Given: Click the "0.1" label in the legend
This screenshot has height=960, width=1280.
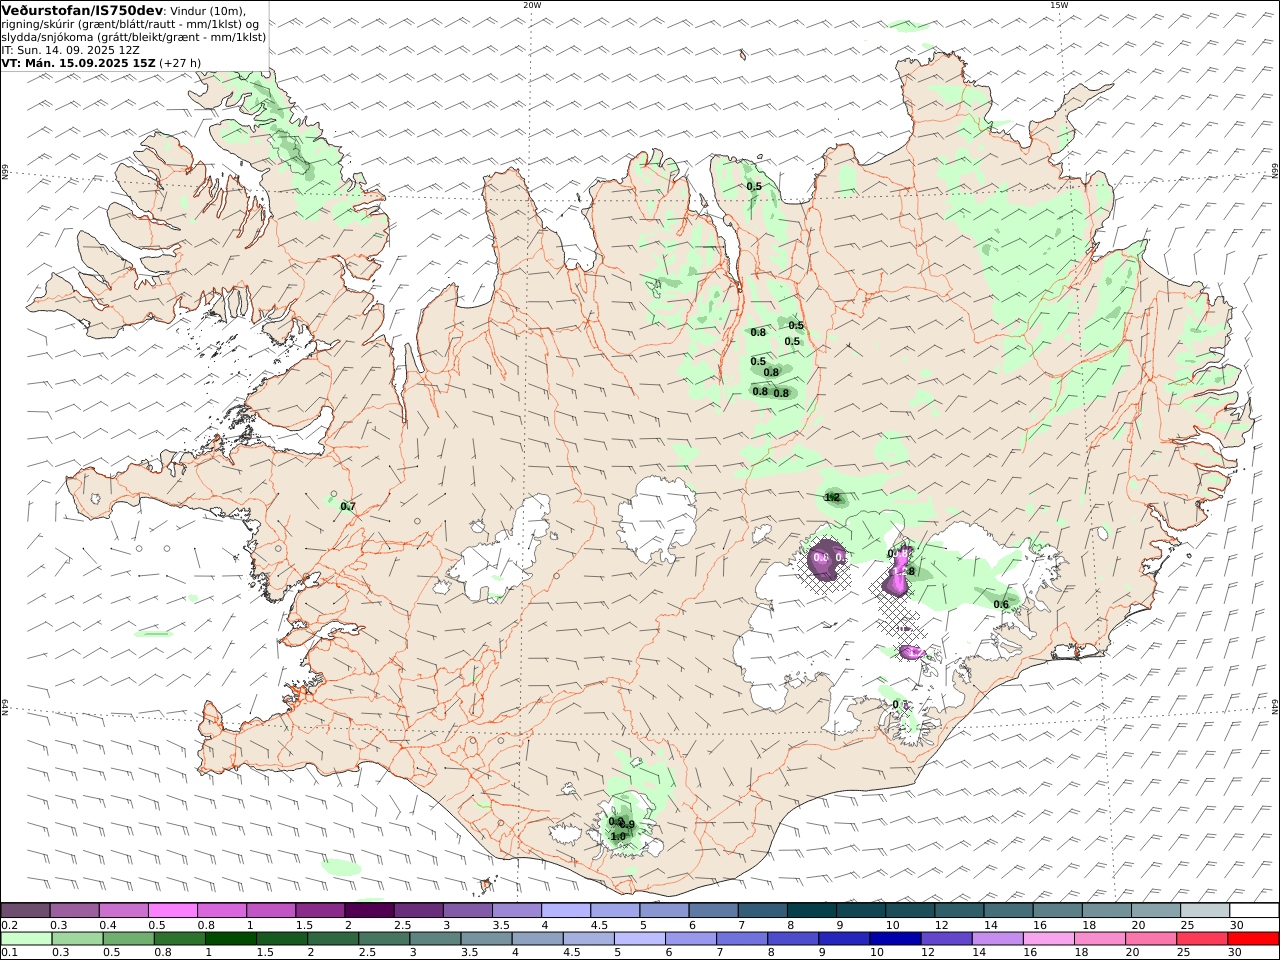Looking at the screenshot, I should click(8, 953).
